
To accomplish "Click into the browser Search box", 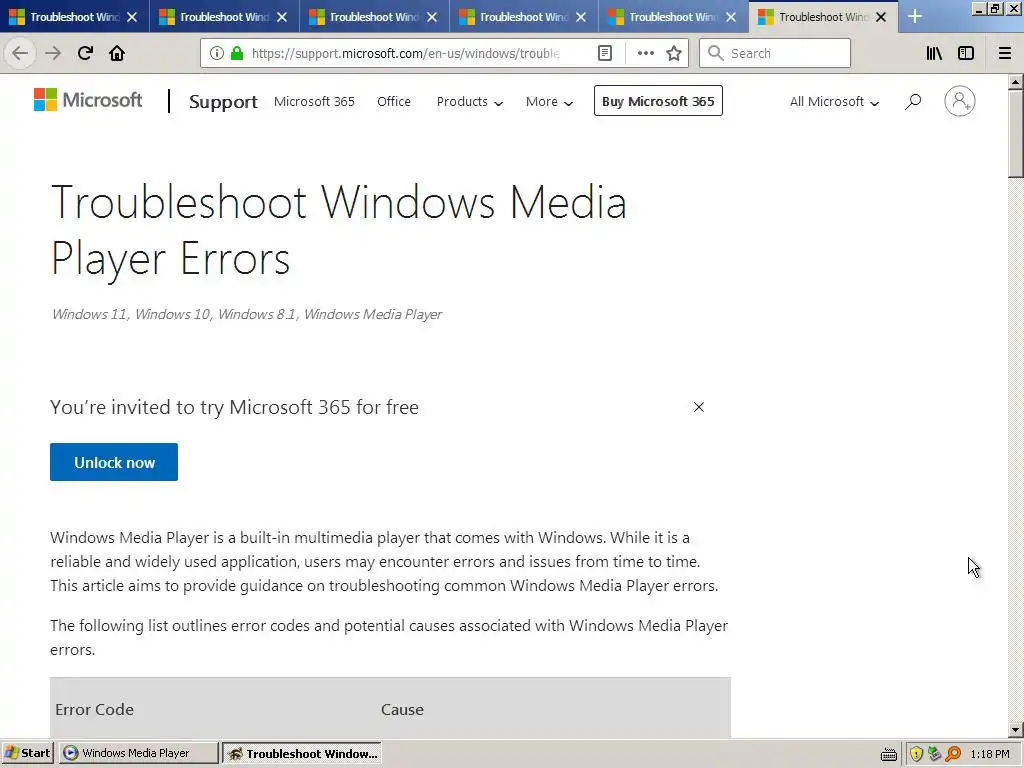I will [775, 53].
